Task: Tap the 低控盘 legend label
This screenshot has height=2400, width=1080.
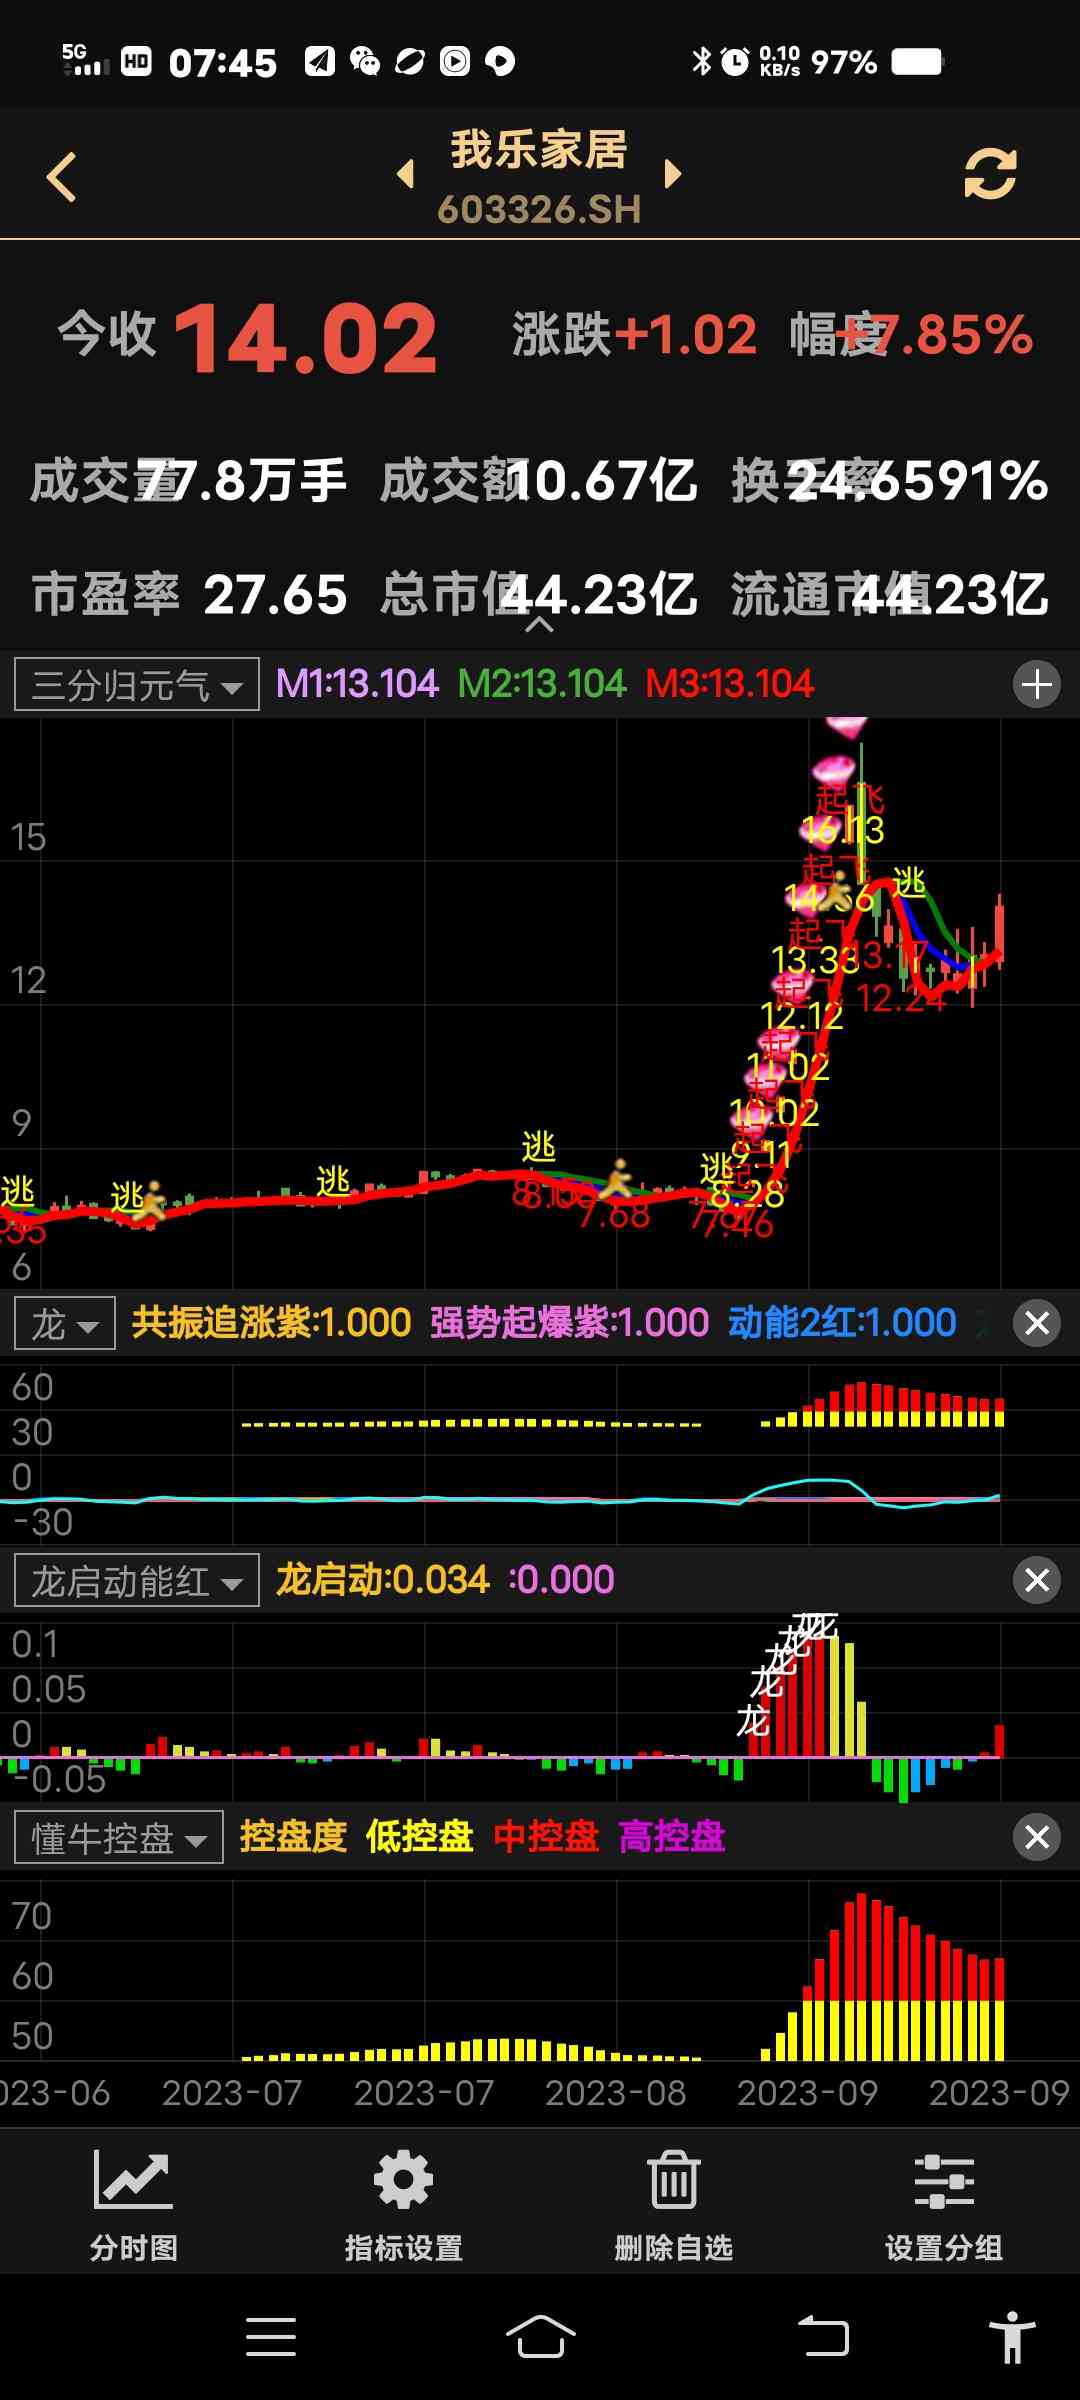Action: 419,1837
